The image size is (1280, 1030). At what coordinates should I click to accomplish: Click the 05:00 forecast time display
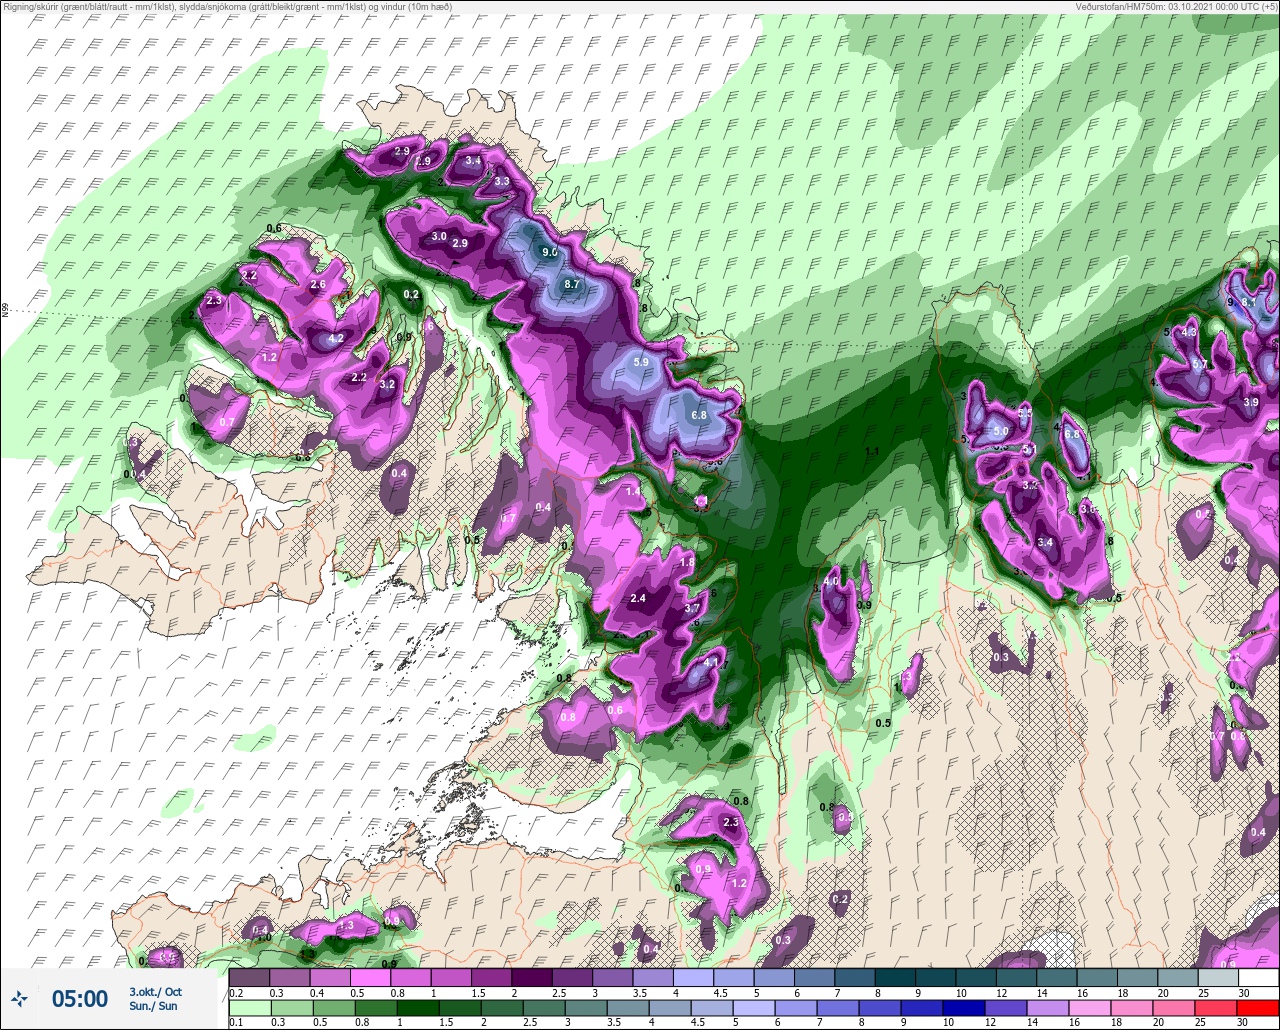tap(80, 998)
